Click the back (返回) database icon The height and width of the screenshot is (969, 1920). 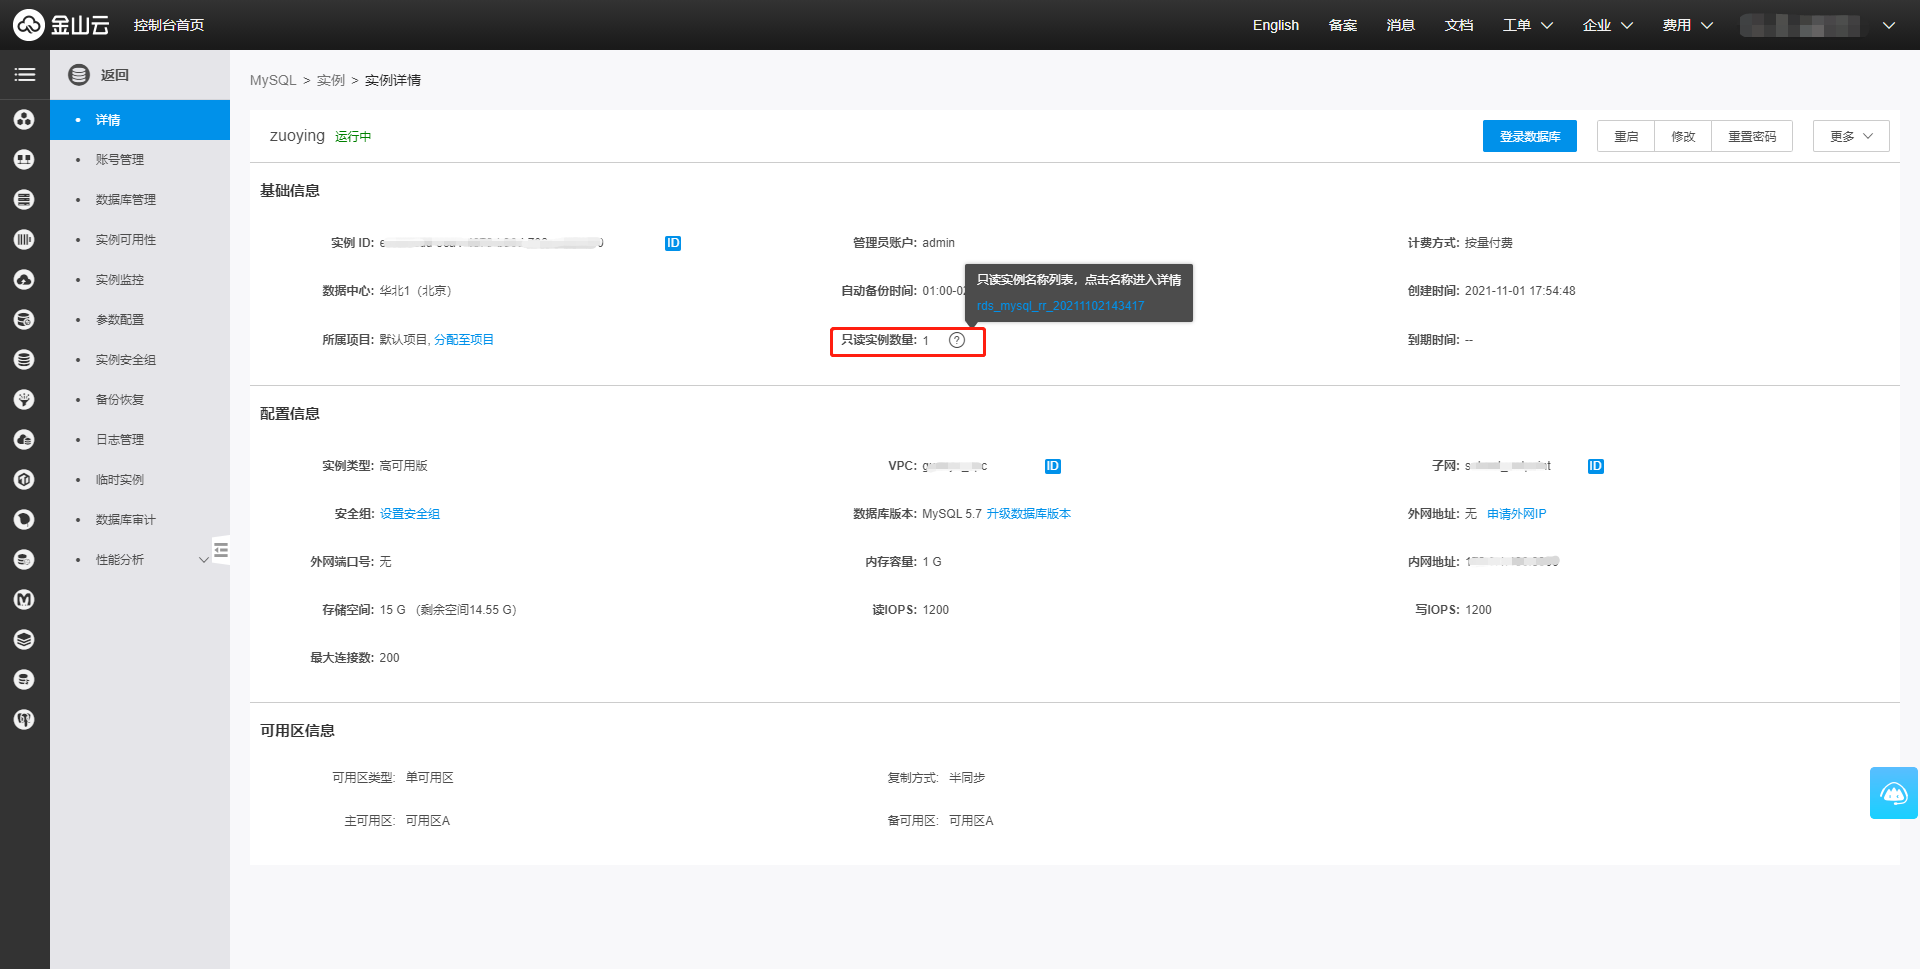(x=79, y=75)
